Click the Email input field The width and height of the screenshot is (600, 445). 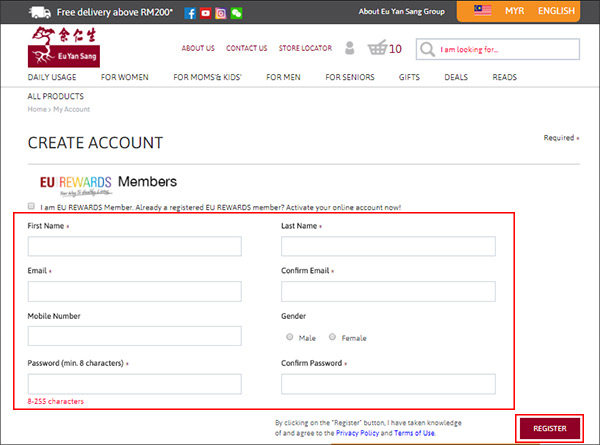tap(135, 292)
